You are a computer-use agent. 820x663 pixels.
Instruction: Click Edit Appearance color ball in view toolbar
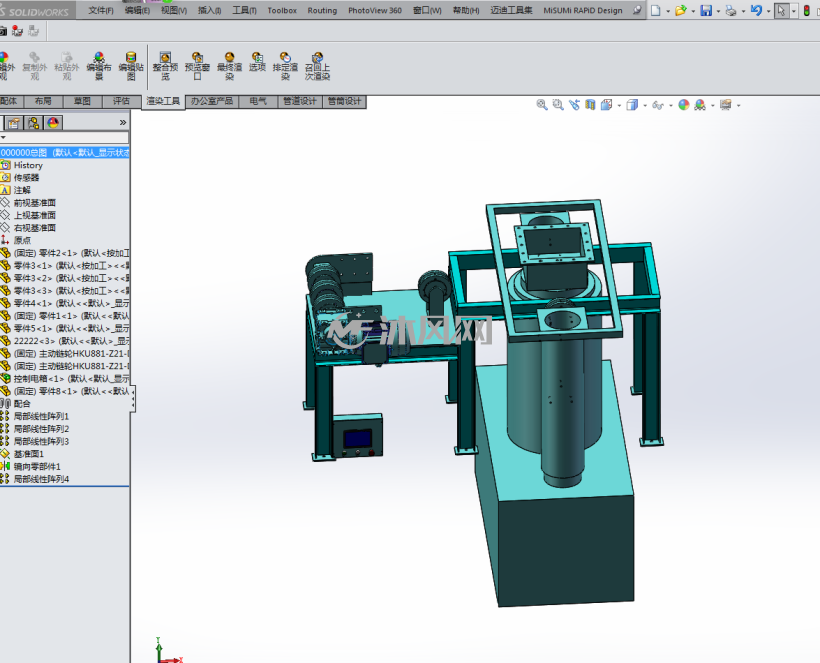pos(684,105)
